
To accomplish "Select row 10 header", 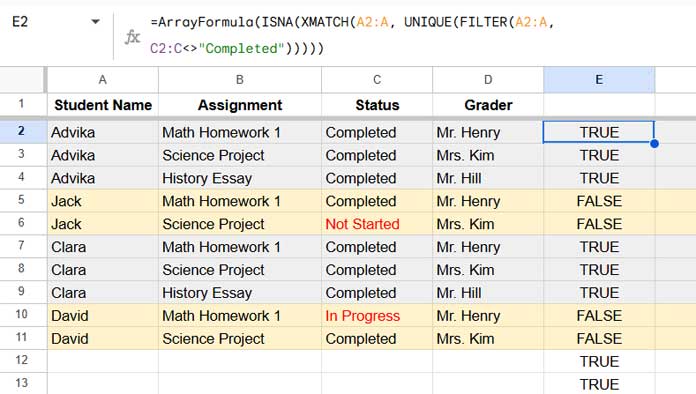I will pos(21,315).
